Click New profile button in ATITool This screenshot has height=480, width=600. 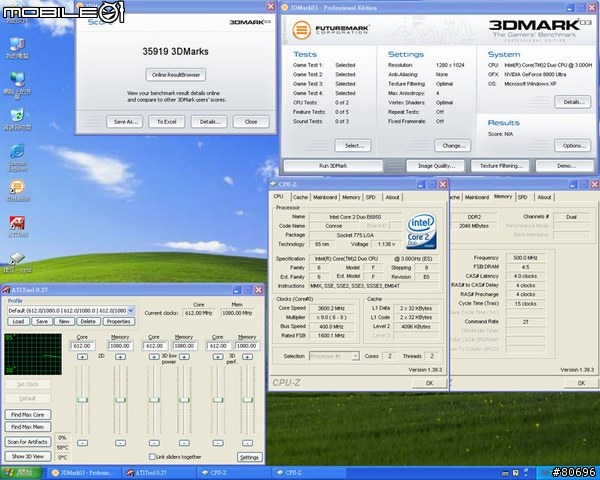(64, 322)
